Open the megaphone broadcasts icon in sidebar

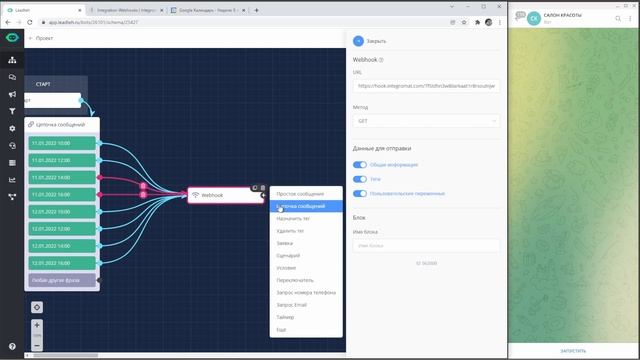coord(12,94)
